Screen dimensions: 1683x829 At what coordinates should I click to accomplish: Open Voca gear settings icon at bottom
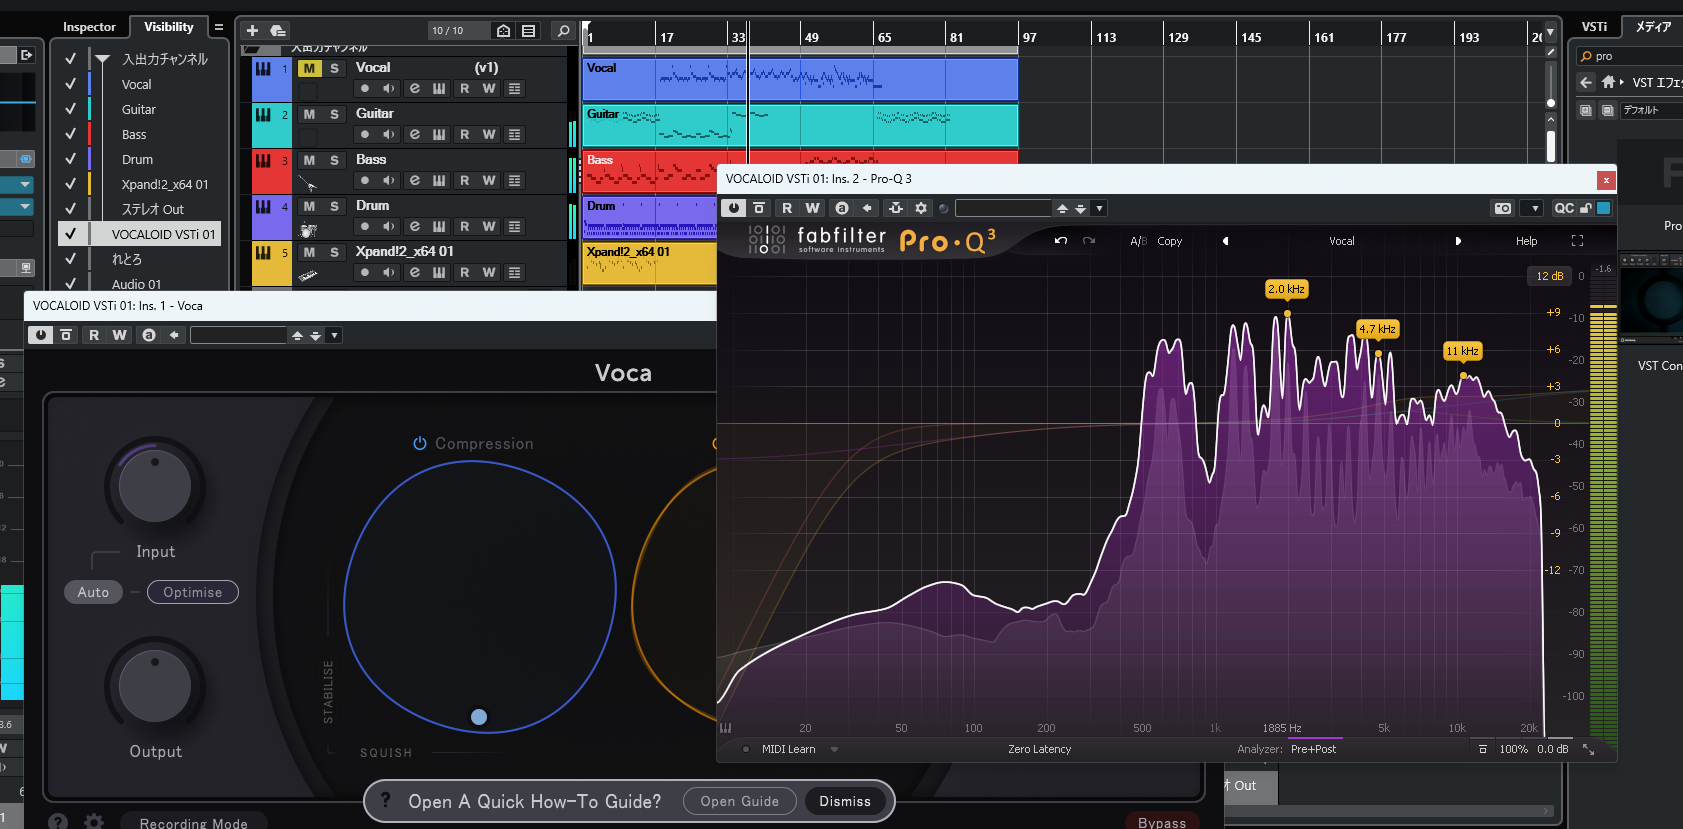(94, 821)
